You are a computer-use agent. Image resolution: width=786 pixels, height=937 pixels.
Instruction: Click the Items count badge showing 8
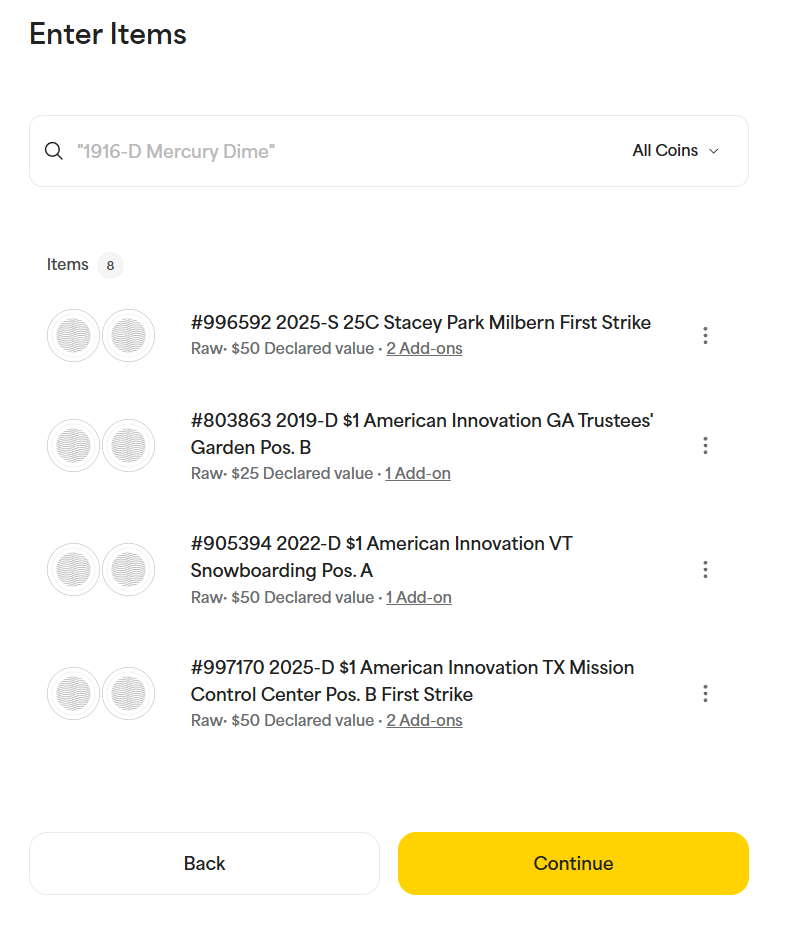pos(111,265)
